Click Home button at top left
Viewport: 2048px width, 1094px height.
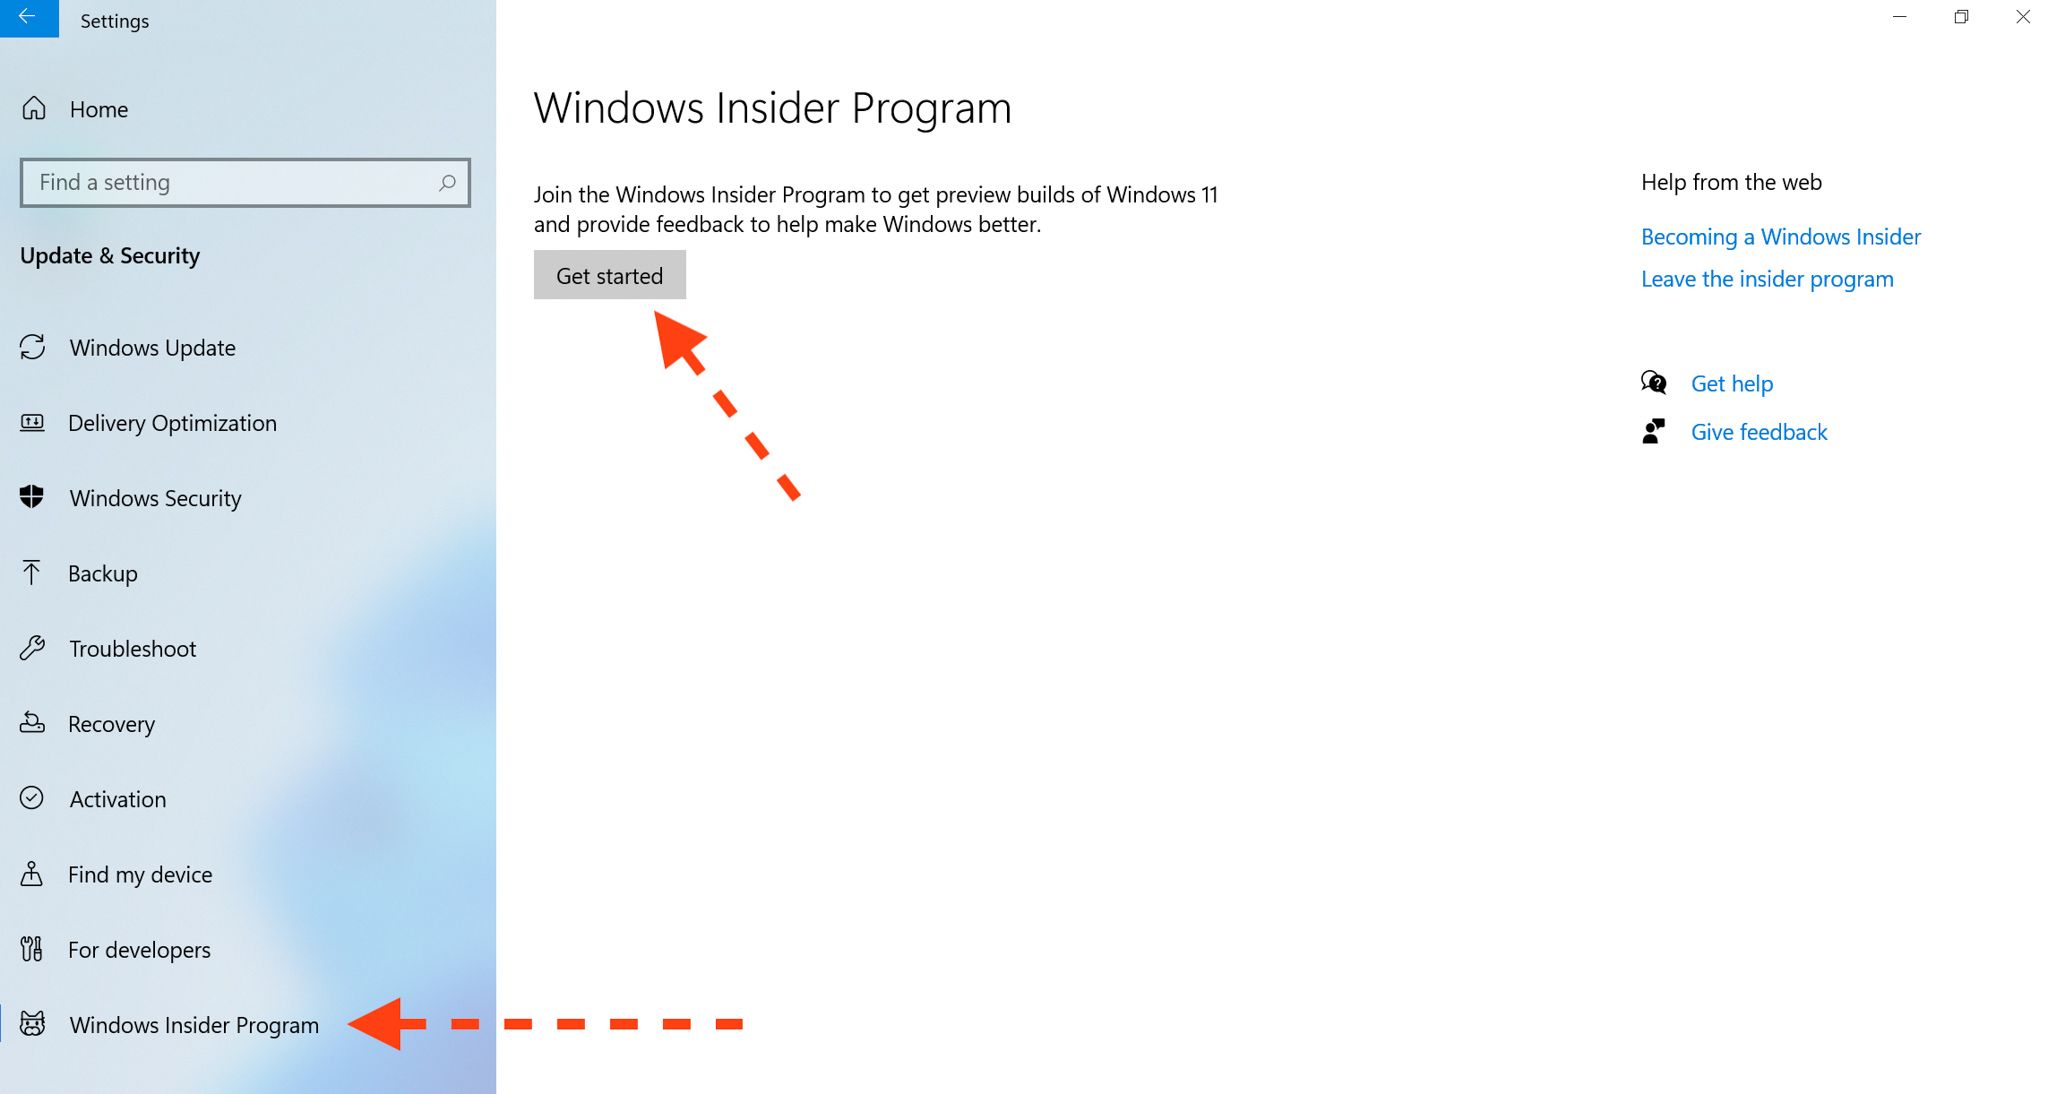99,110
